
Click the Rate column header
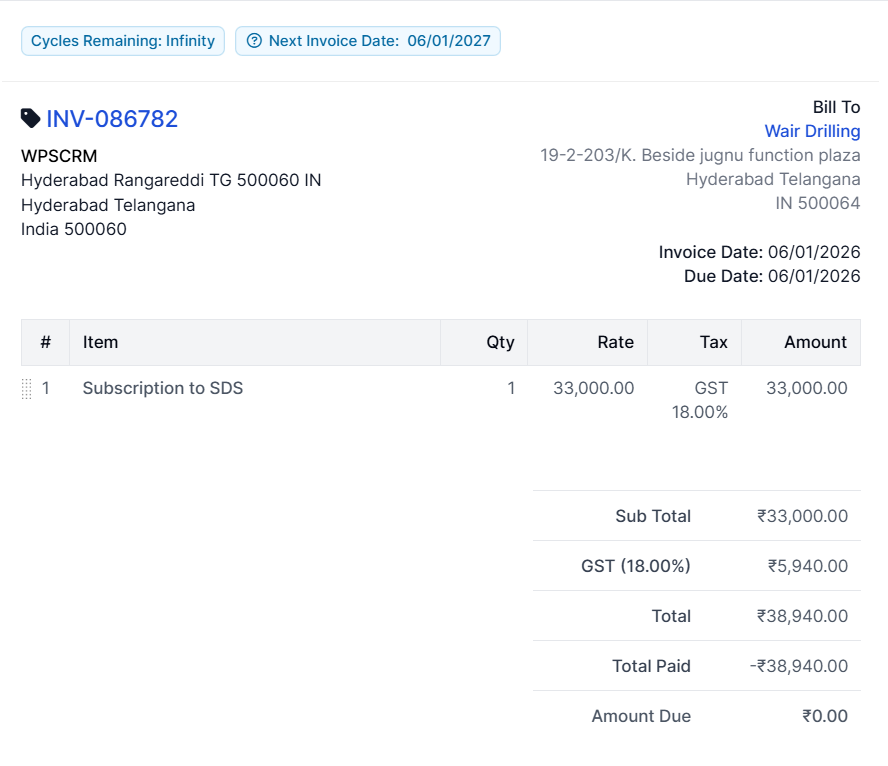point(615,342)
